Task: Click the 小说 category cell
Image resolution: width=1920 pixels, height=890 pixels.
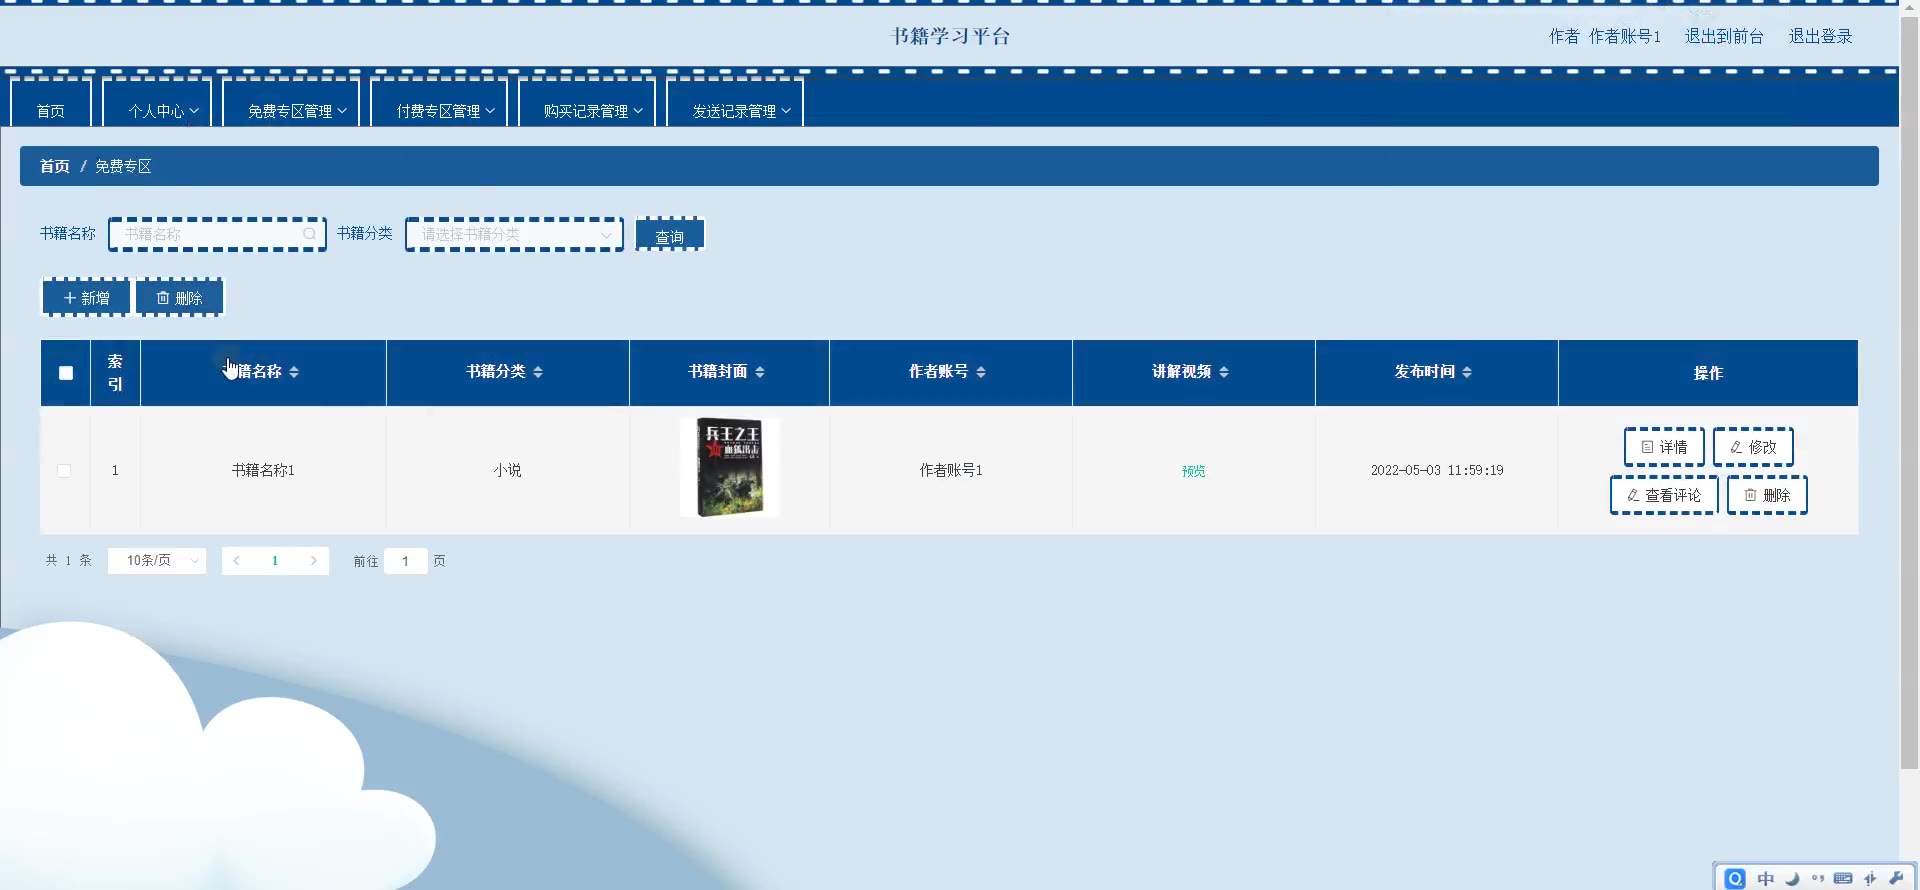Action: click(507, 470)
